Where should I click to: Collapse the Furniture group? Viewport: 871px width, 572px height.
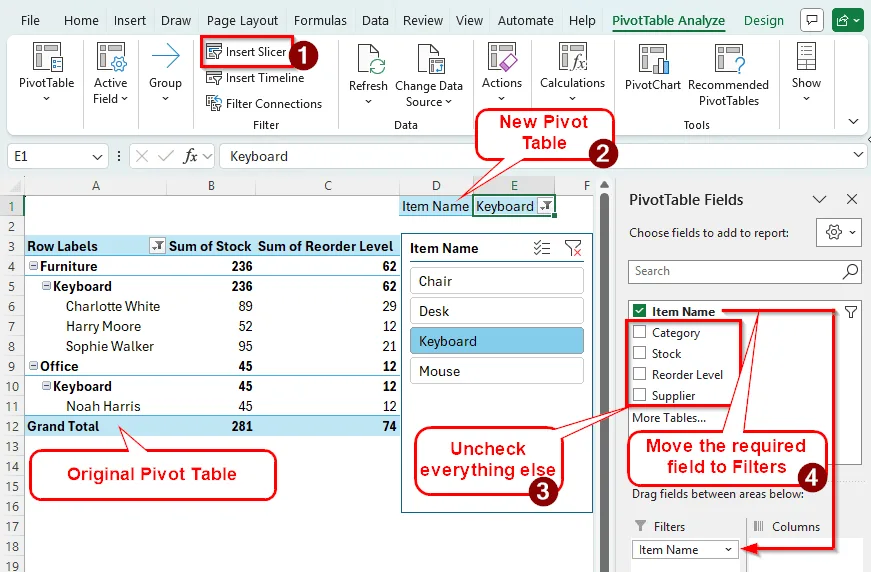(34, 266)
